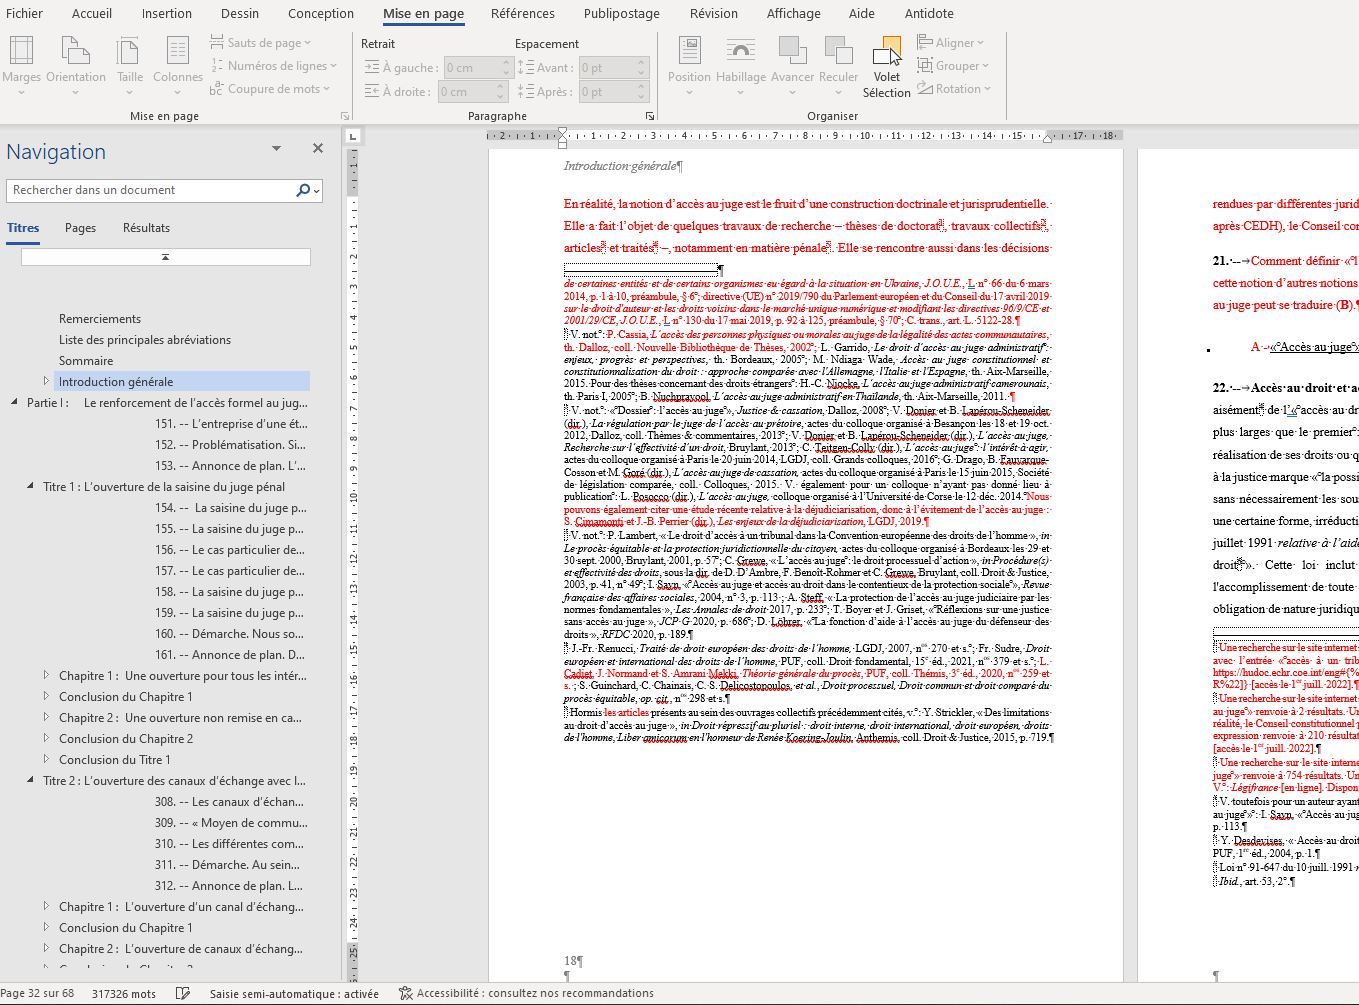This screenshot has width=1359, height=1005.
Task: Open the Affichage ribbon tab
Action: coord(793,13)
